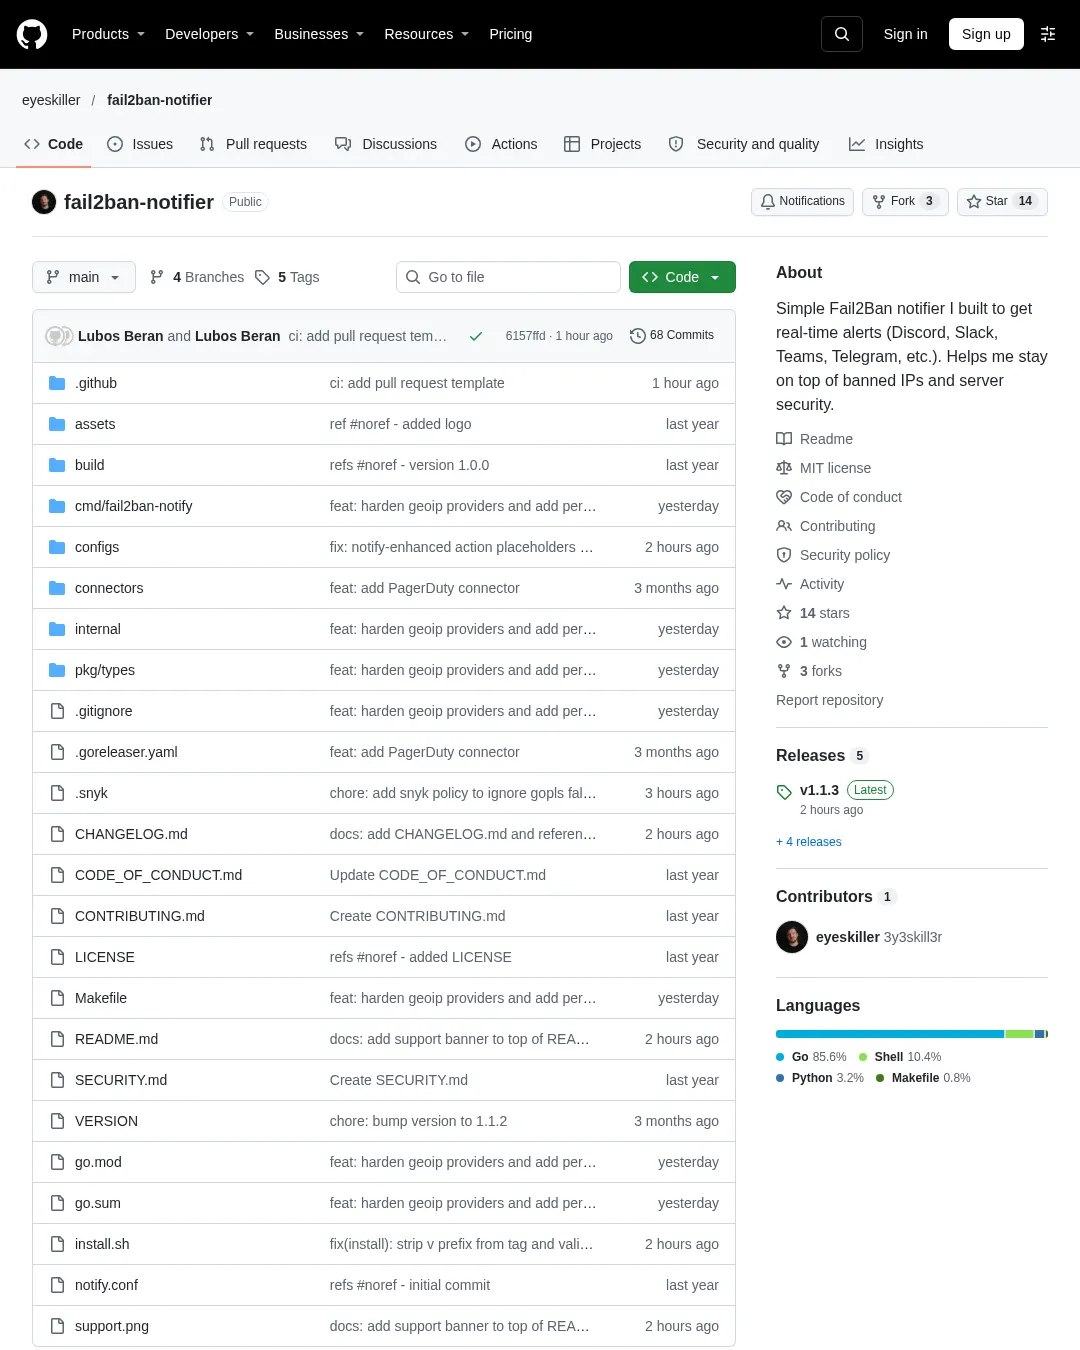
Task: Open the search magnifier button
Action: pyautogui.click(x=842, y=34)
